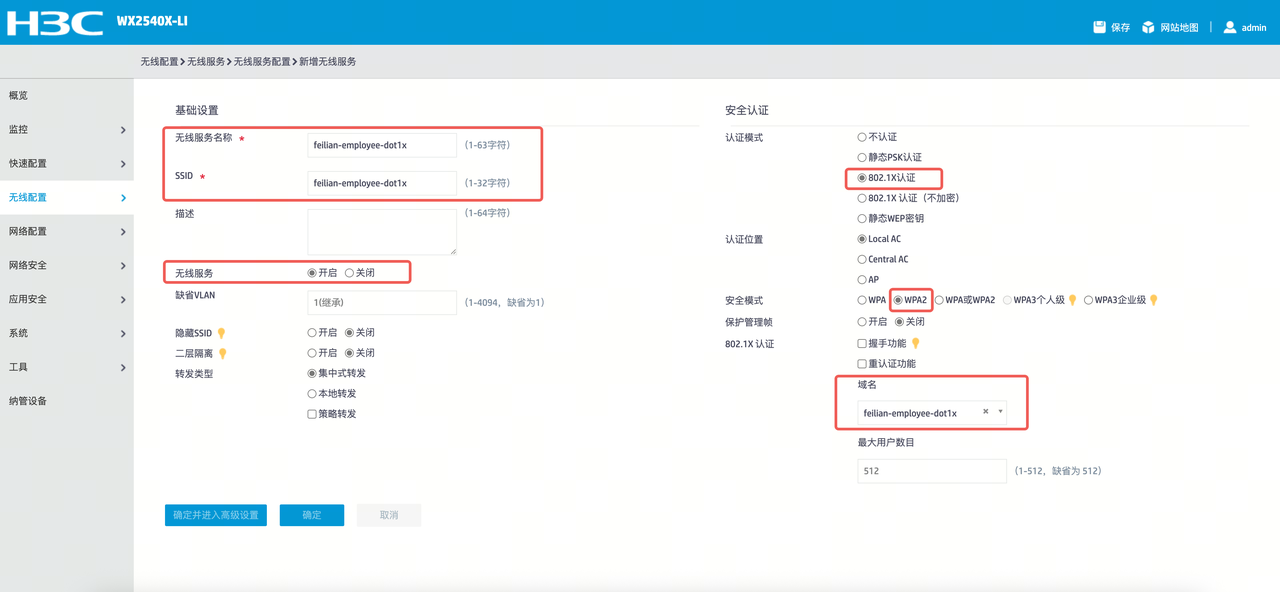Click the hint bulb beside 握手功能
The height and width of the screenshot is (592, 1280).
tap(915, 343)
